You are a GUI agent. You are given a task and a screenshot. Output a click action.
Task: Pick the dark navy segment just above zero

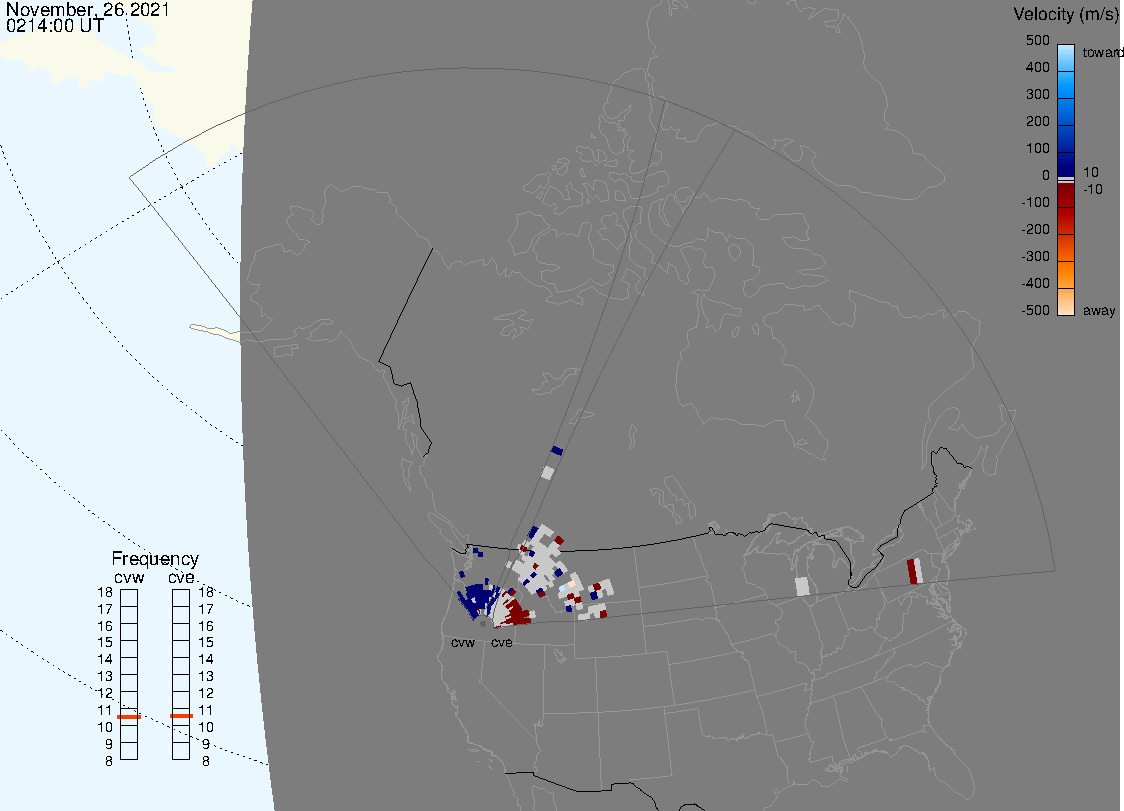tap(1066, 163)
